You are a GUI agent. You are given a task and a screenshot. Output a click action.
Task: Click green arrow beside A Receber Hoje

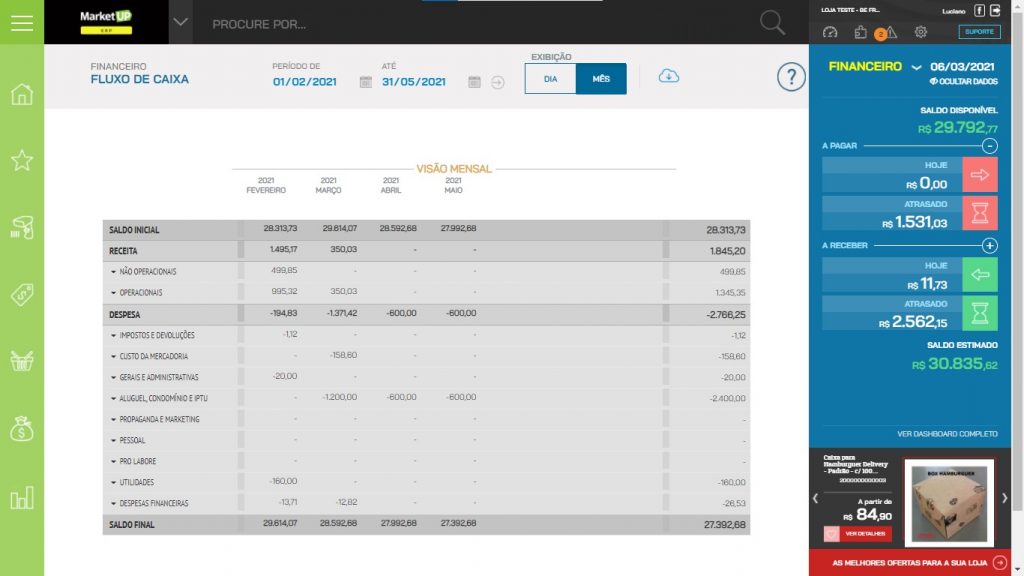pos(980,274)
